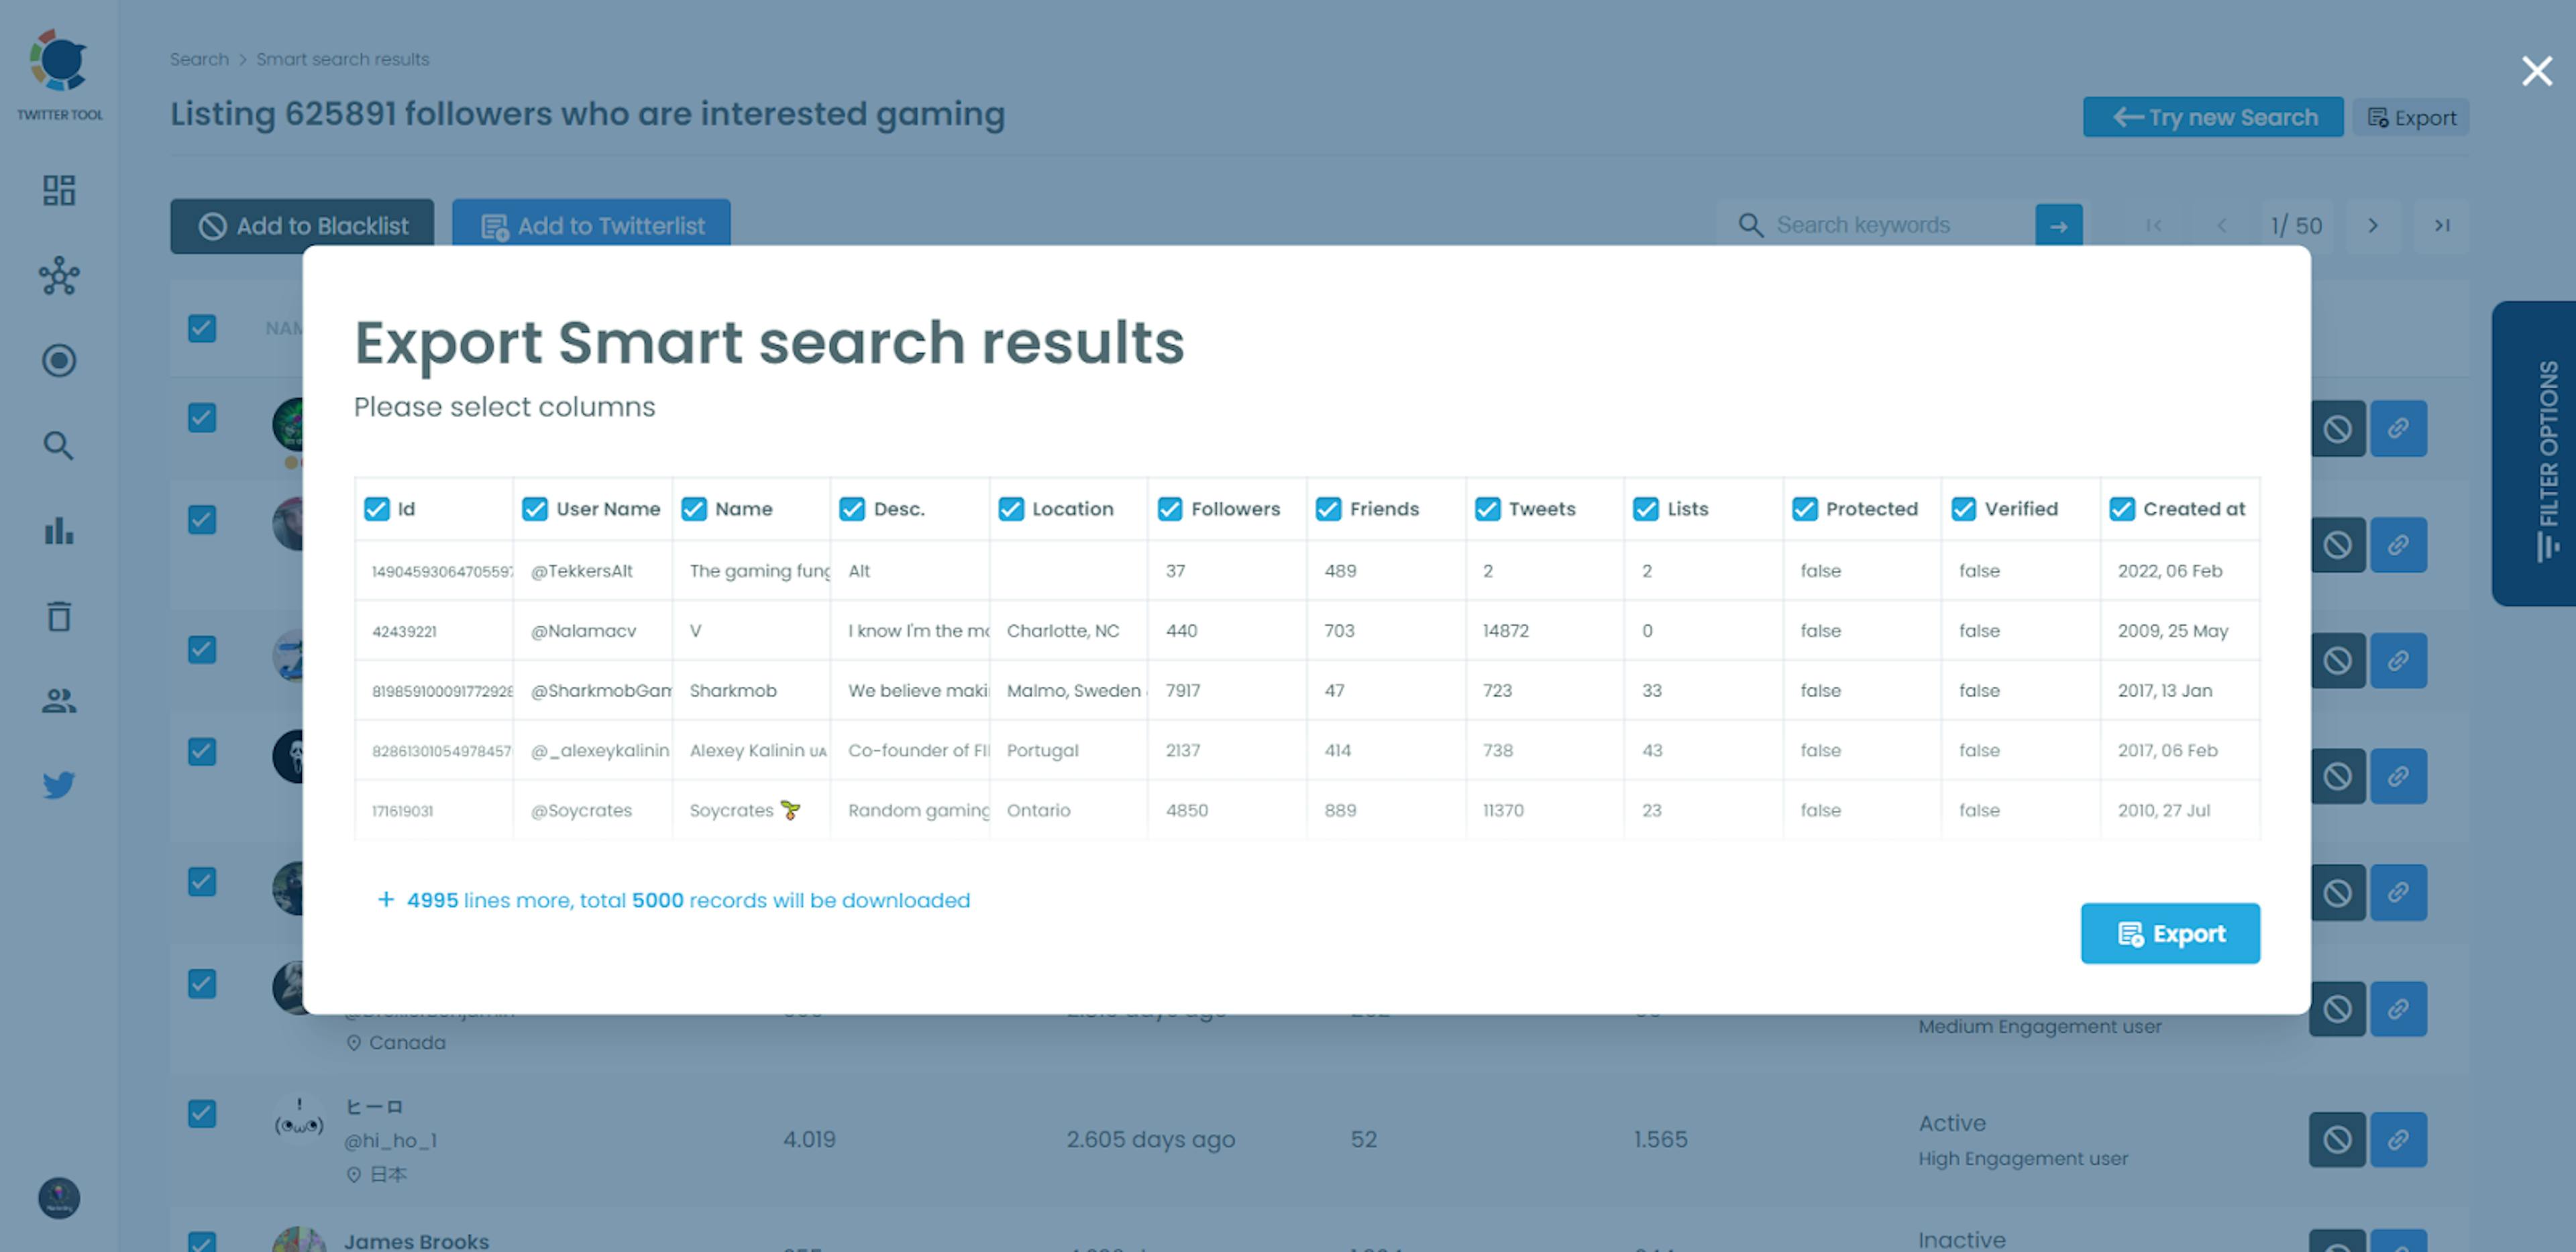2576x1252 pixels.
Task: Open Smart search results breadcrumb
Action: point(342,59)
